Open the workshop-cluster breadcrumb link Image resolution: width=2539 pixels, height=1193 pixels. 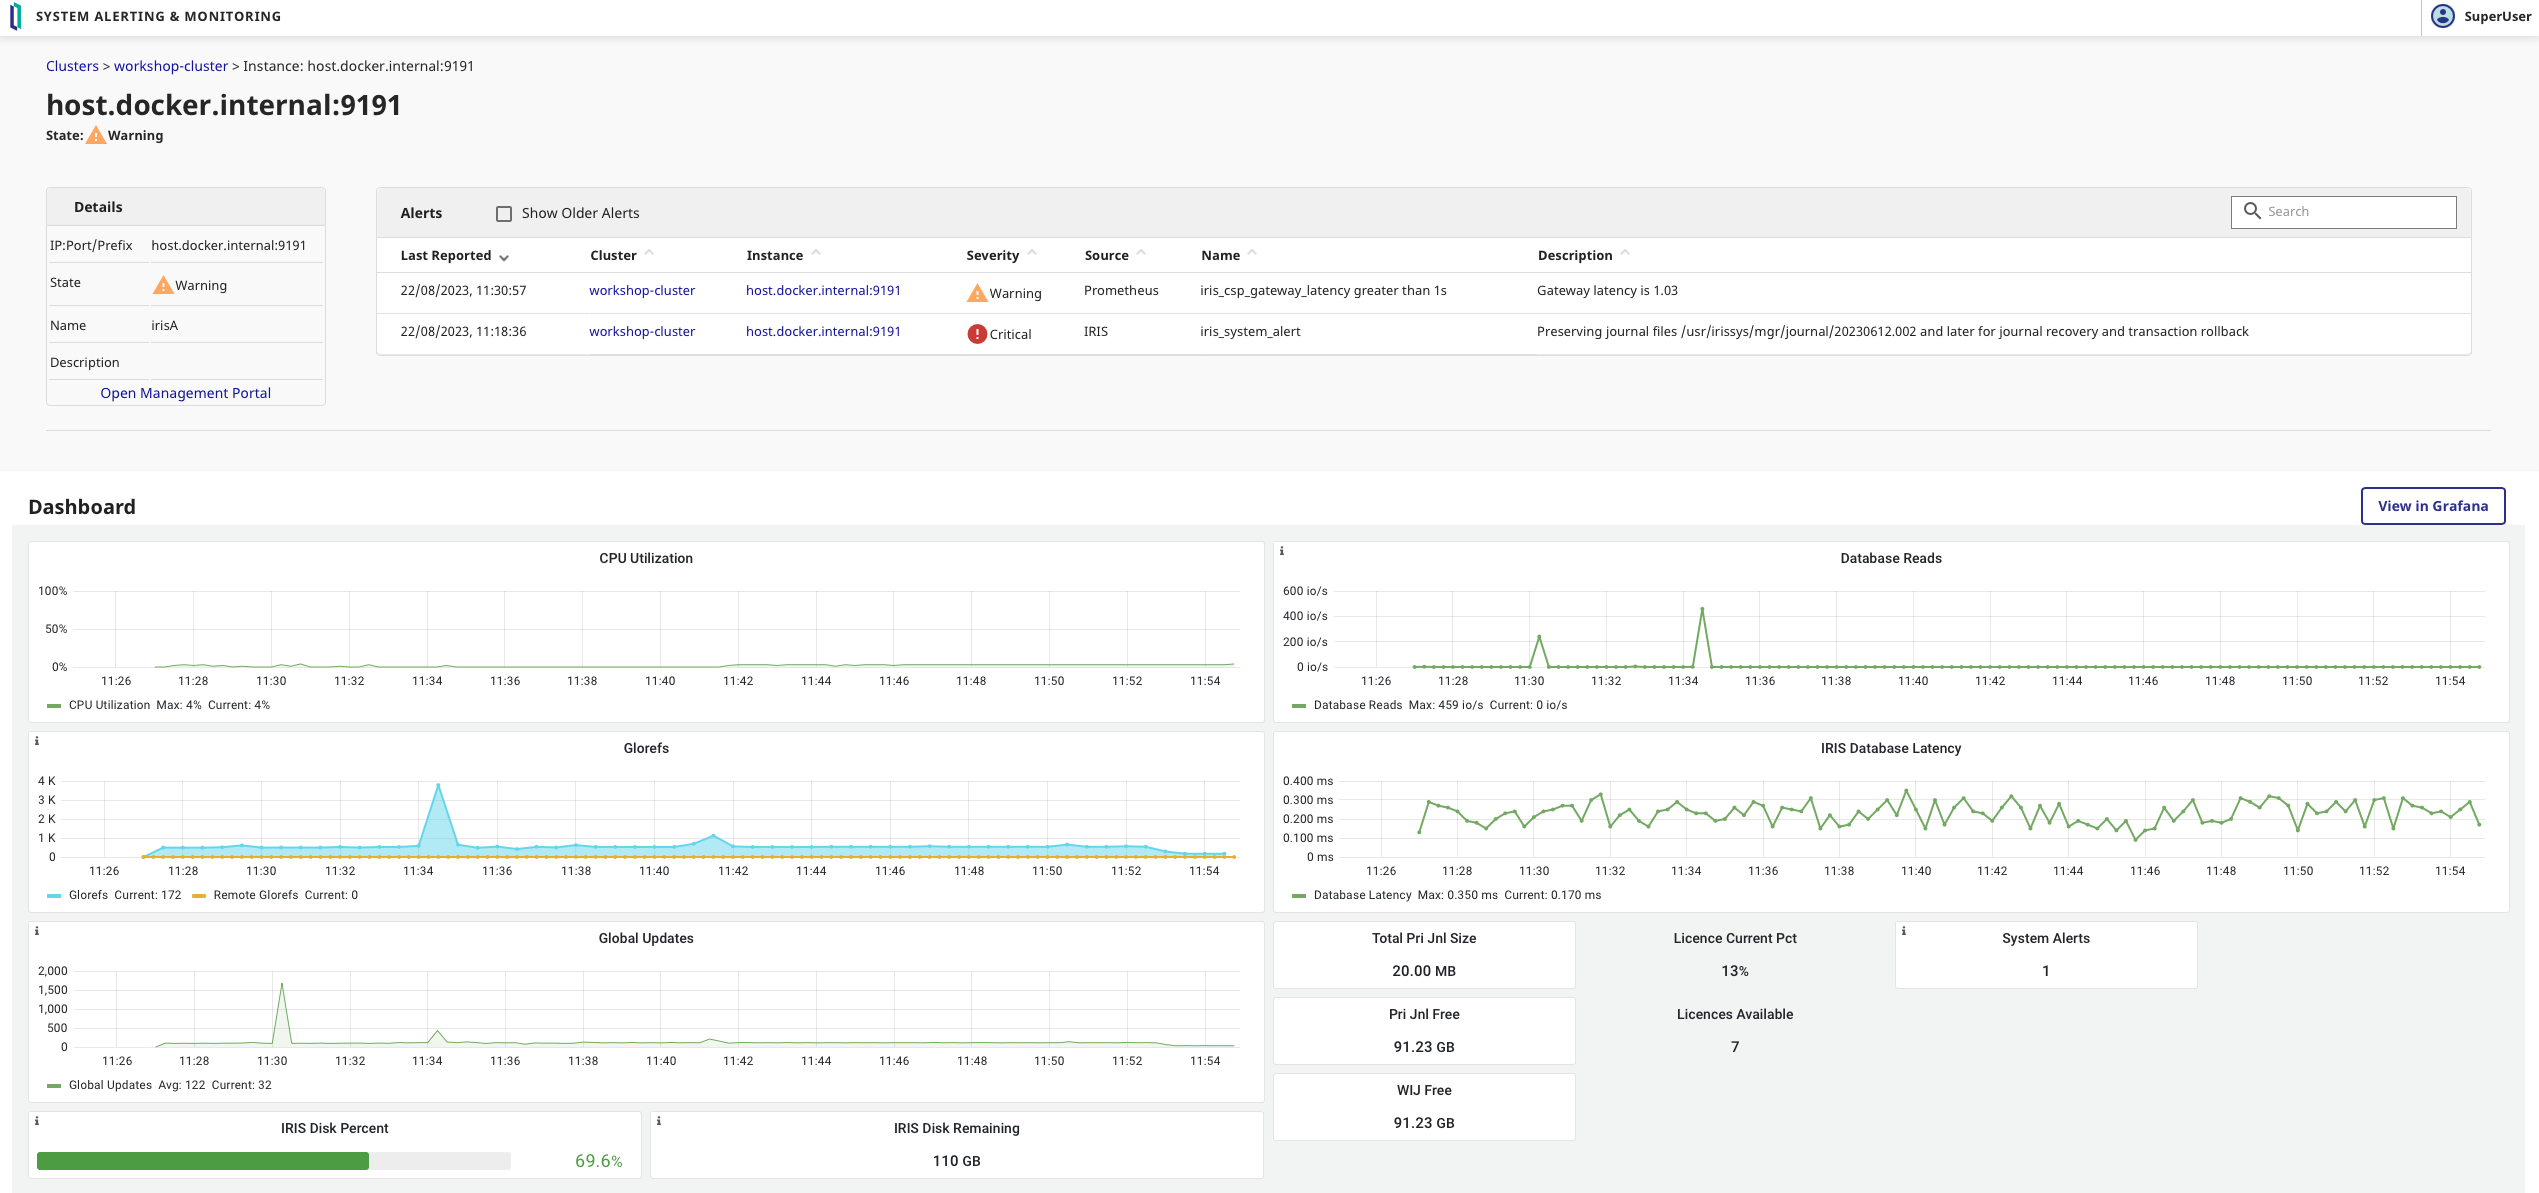(x=171, y=66)
